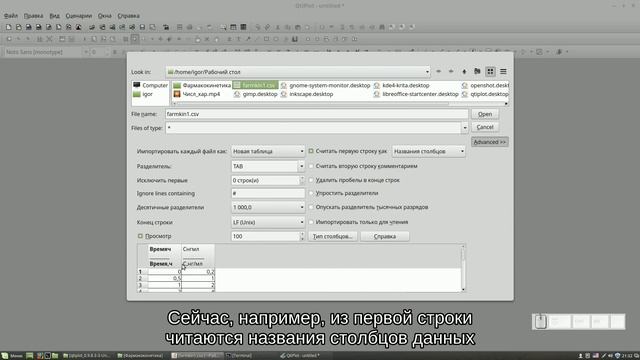This screenshot has width=640, height=360.
Task: Click the Open button
Action: point(485,114)
